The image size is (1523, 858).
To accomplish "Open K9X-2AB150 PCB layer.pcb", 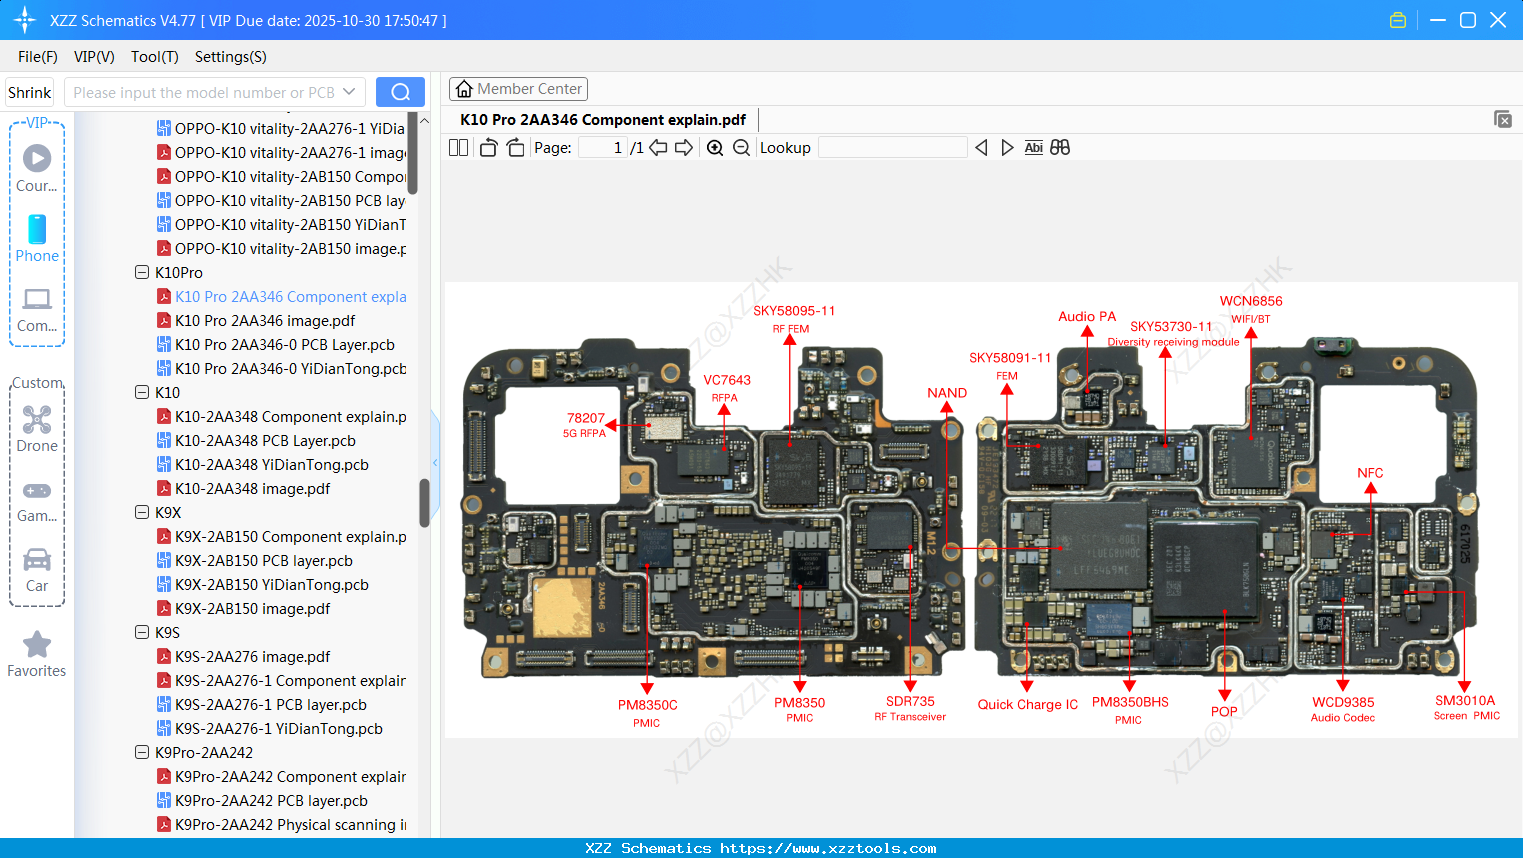I will pos(264,561).
